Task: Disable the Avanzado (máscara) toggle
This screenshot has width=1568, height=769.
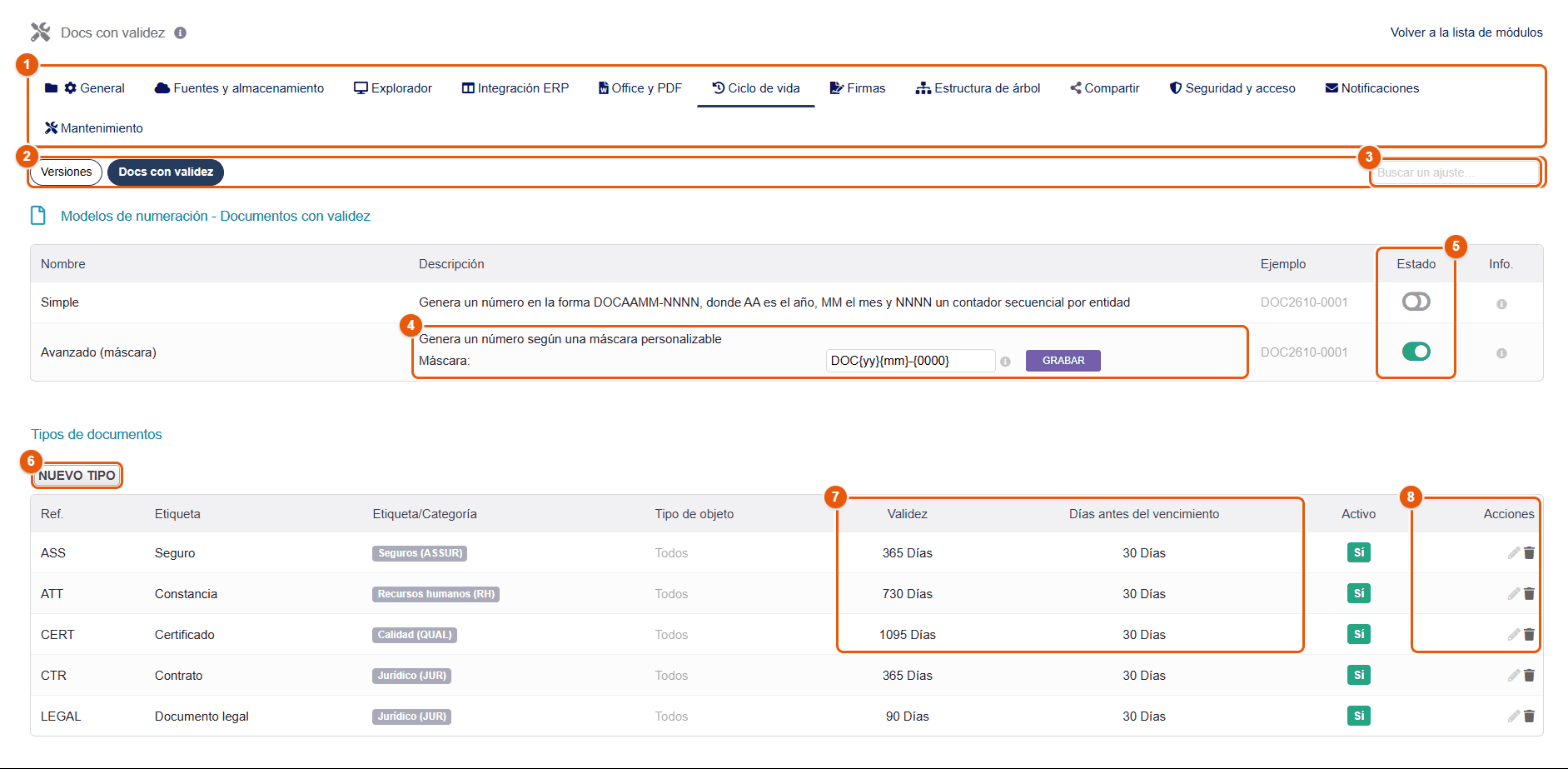Action: click(x=1416, y=351)
